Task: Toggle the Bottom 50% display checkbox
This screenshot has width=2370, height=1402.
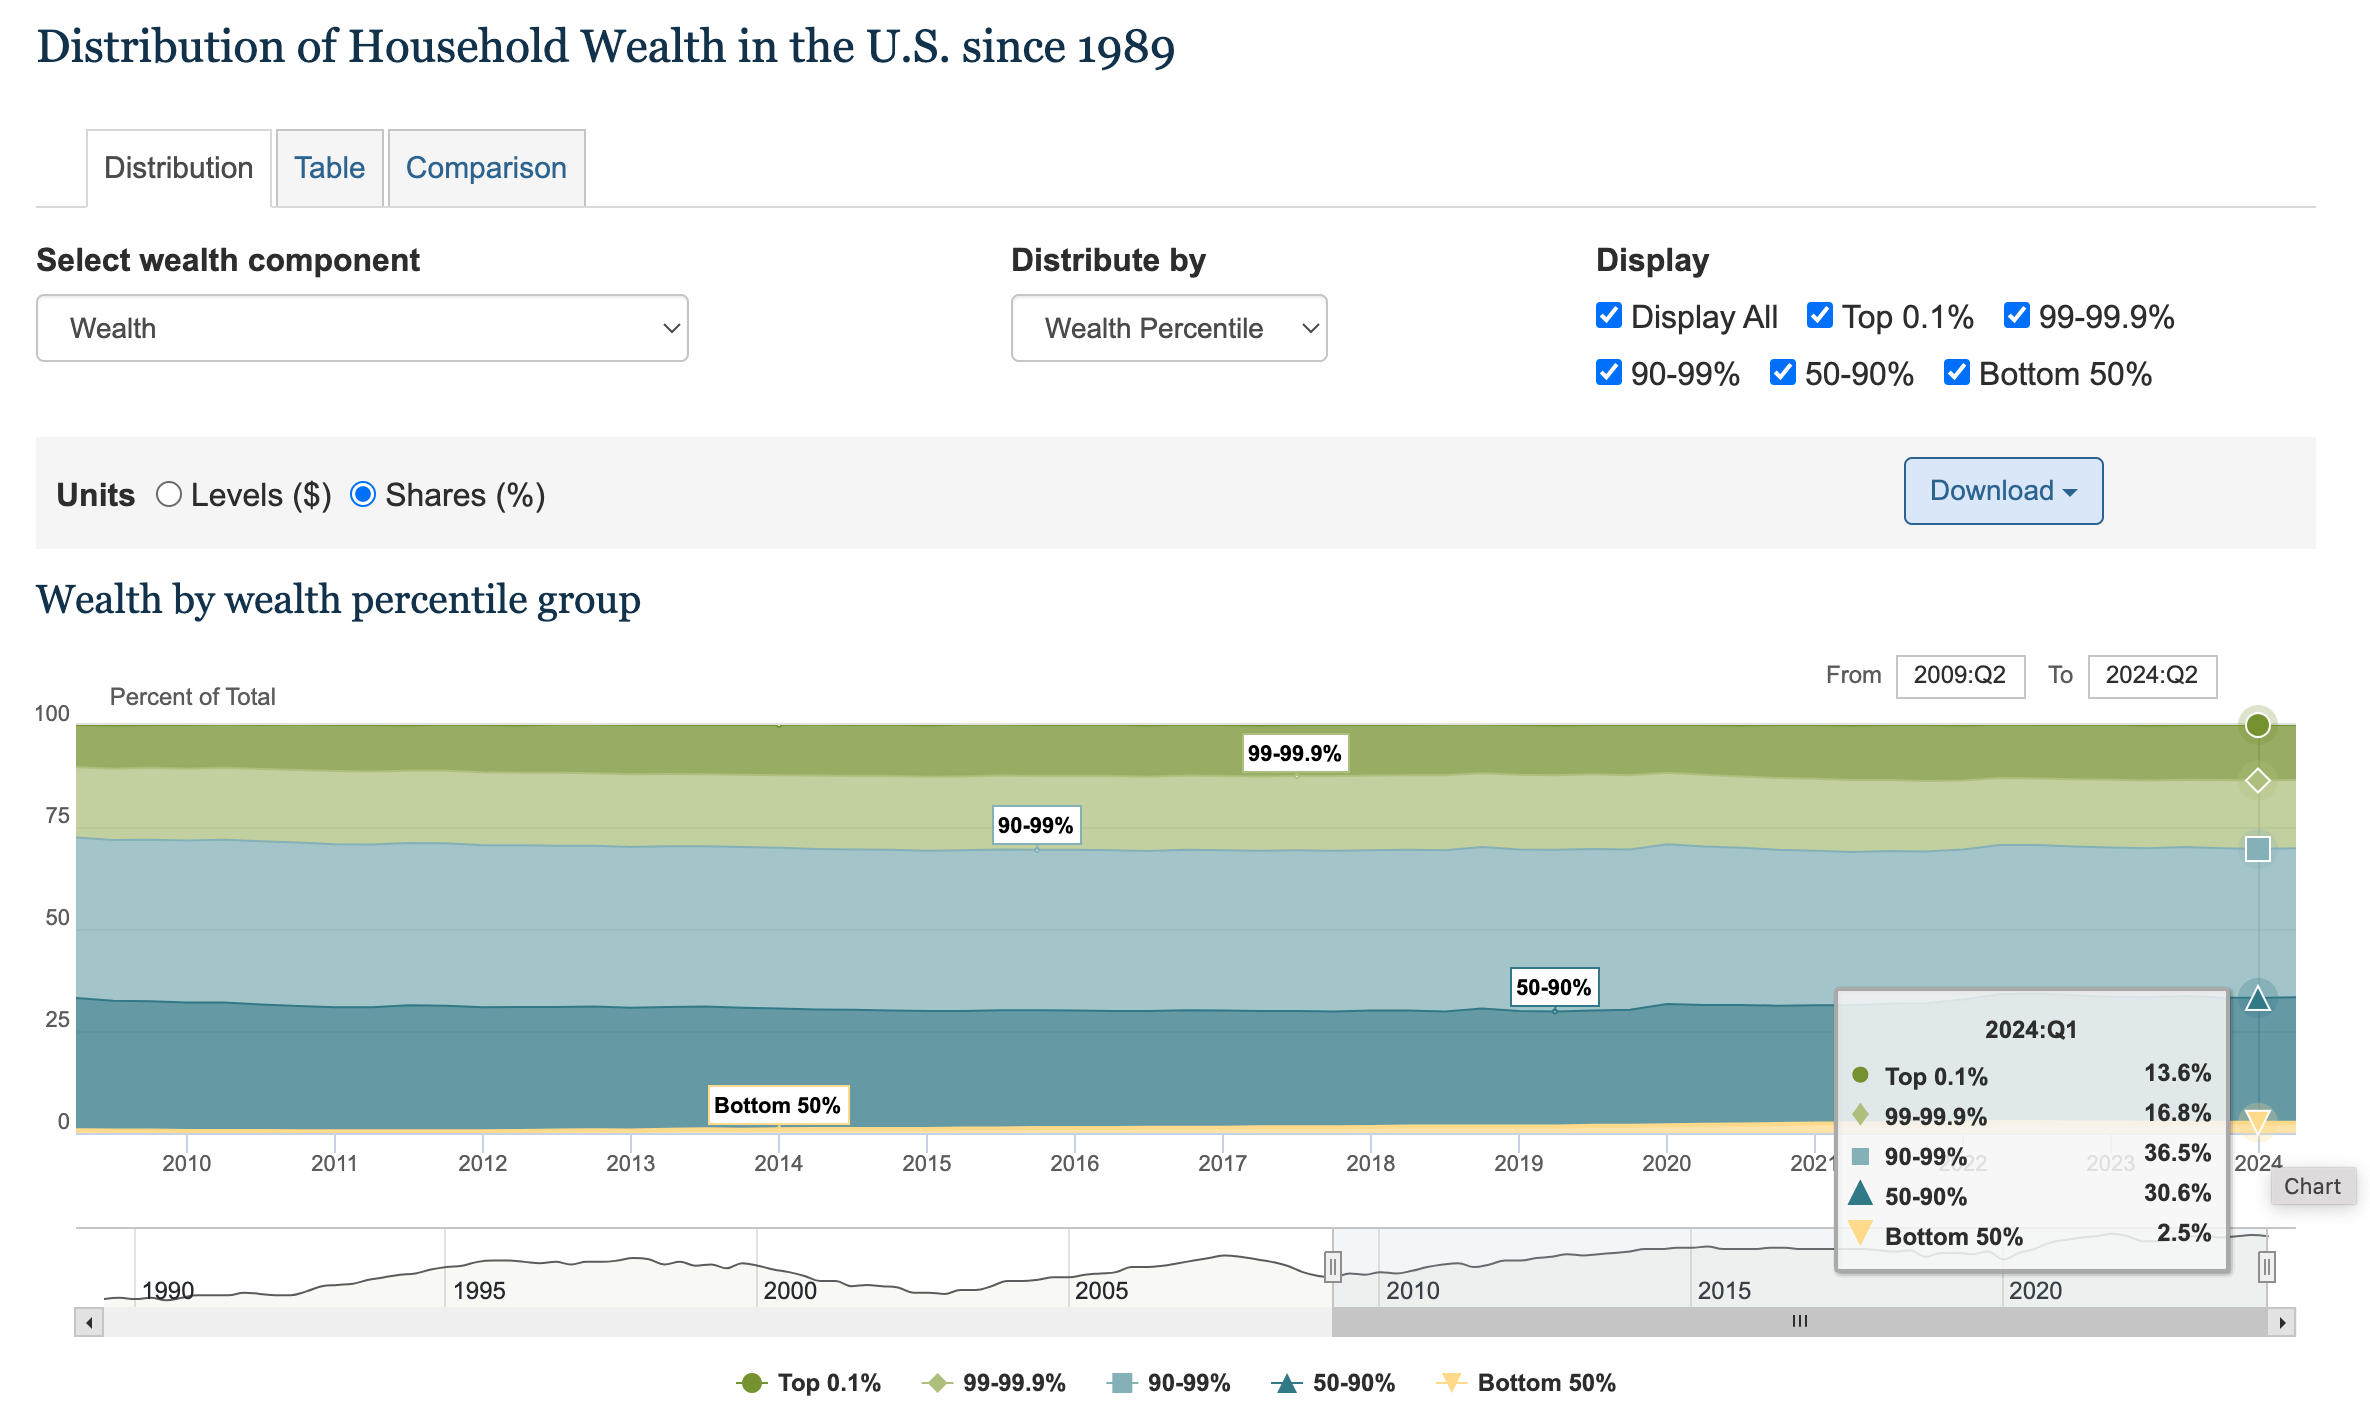Action: [x=1957, y=373]
